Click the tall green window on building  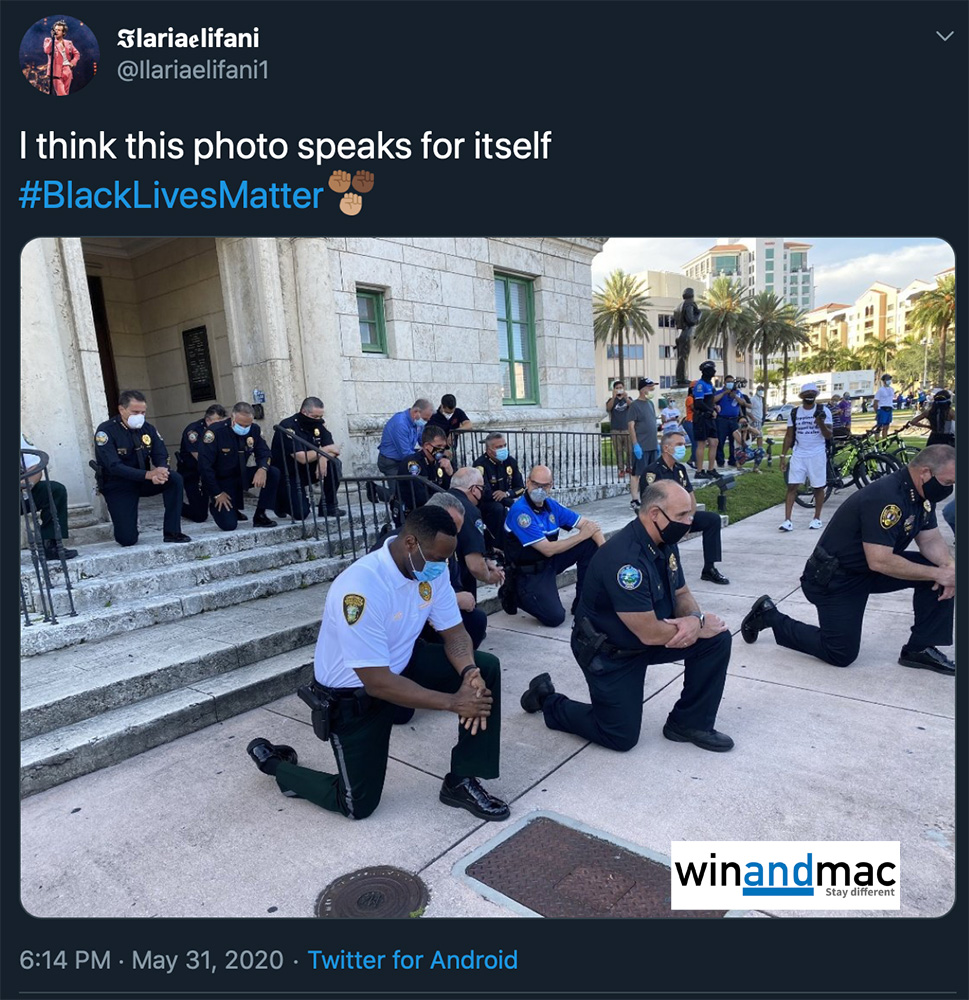tap(515, 339)
